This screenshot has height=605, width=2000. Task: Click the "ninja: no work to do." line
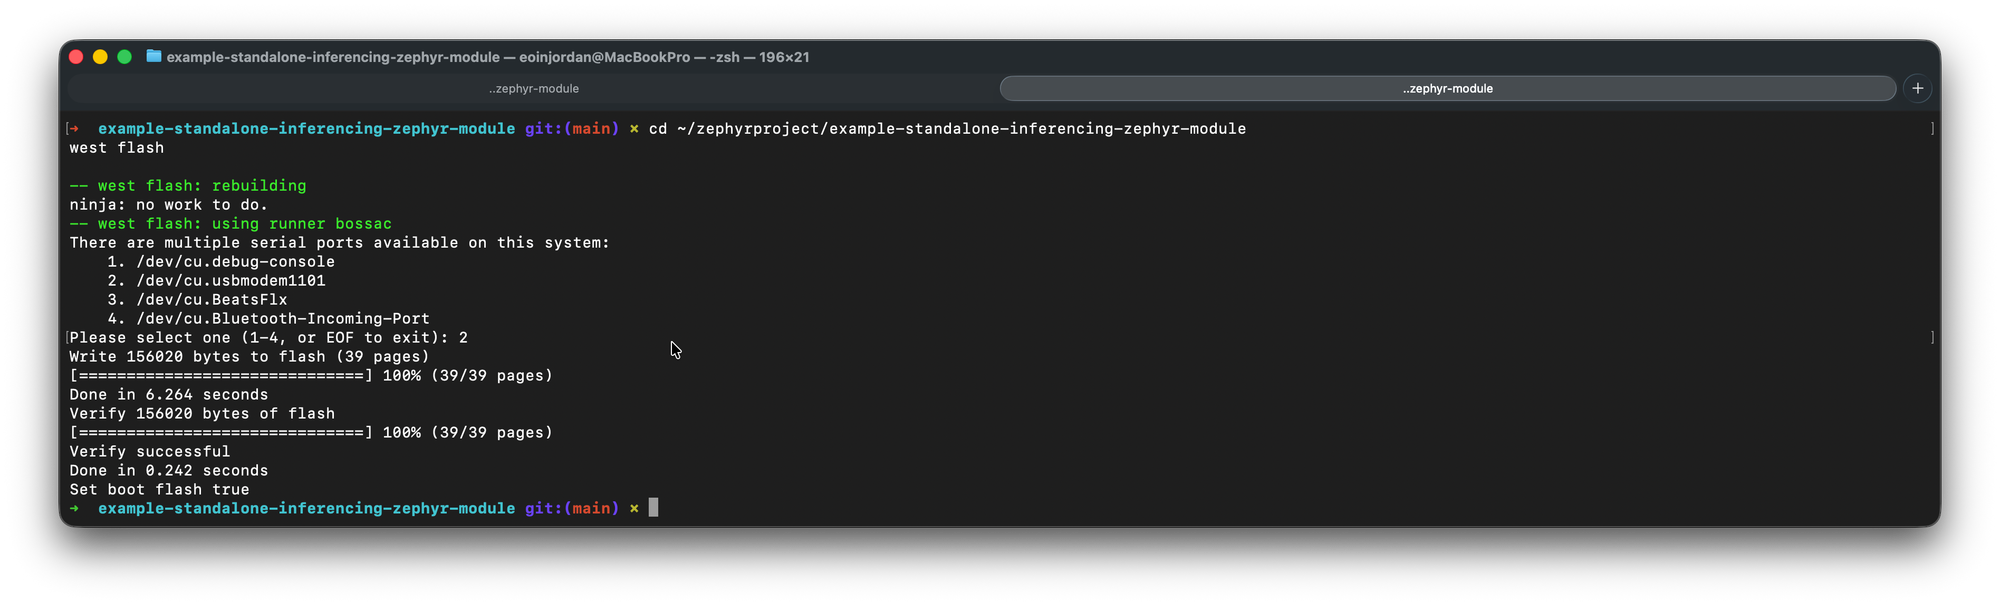tap(168, 205)
